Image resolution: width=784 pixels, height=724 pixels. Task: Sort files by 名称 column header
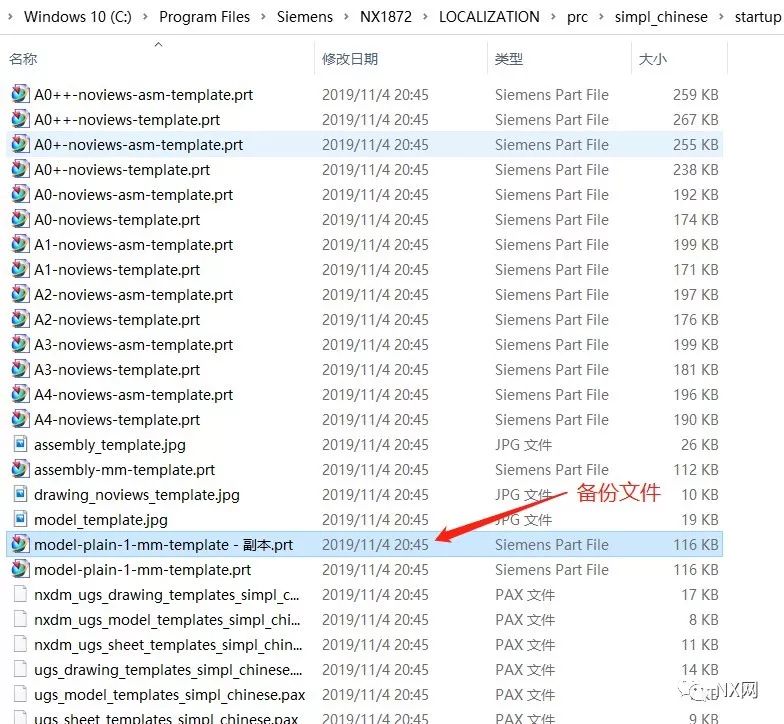pyautogui.click(x=23, y=59)
